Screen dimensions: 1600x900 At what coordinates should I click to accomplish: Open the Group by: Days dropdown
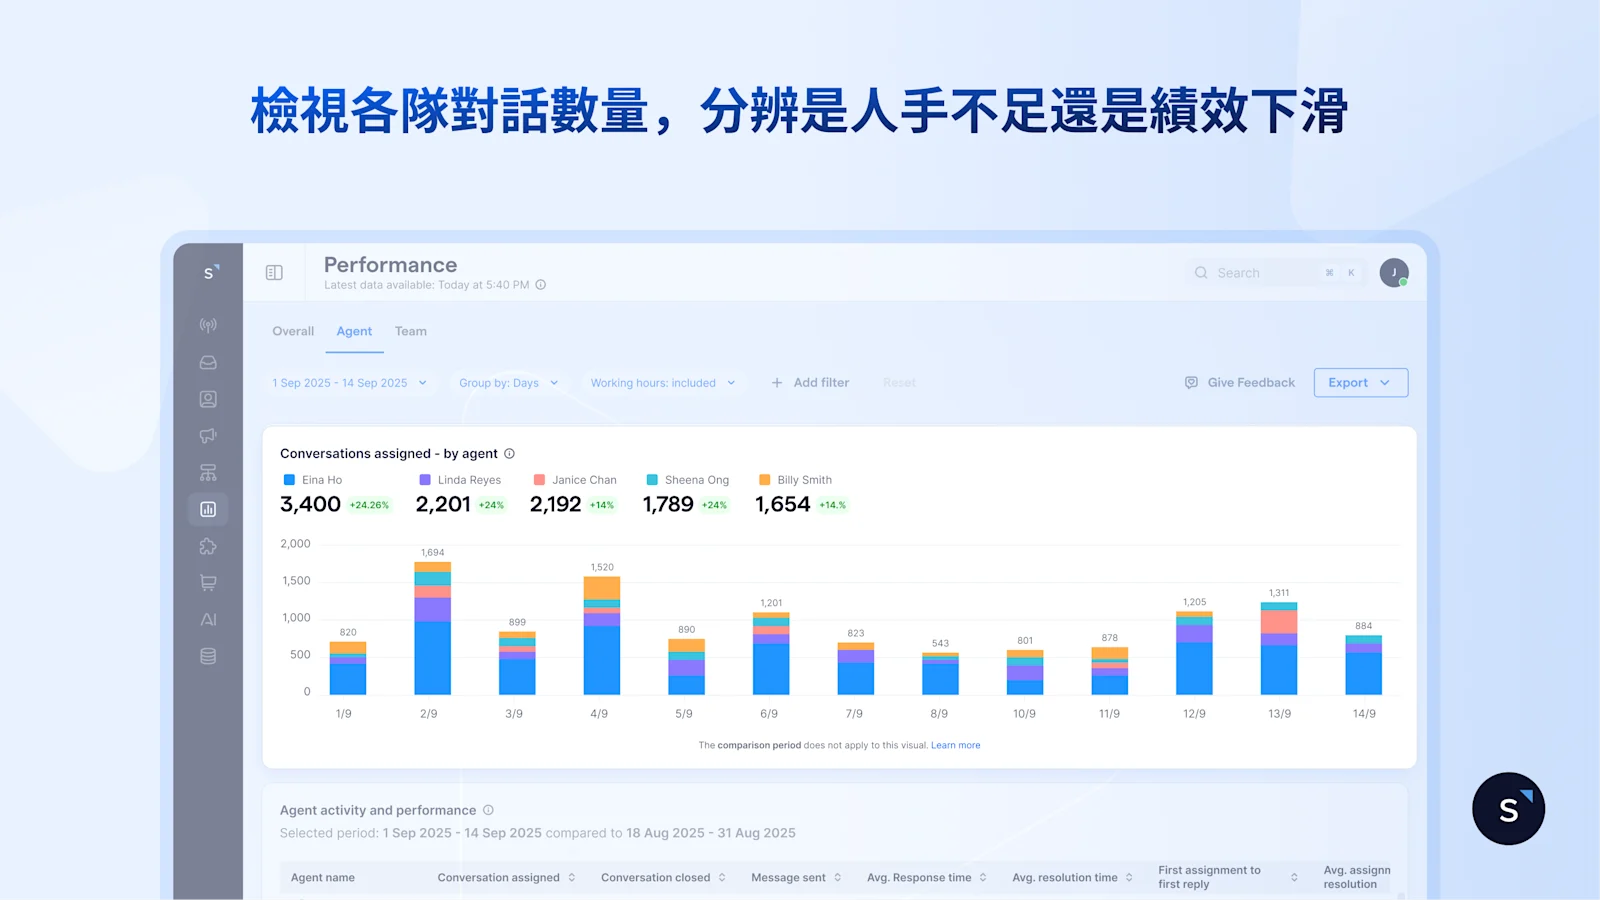(508, 382)
